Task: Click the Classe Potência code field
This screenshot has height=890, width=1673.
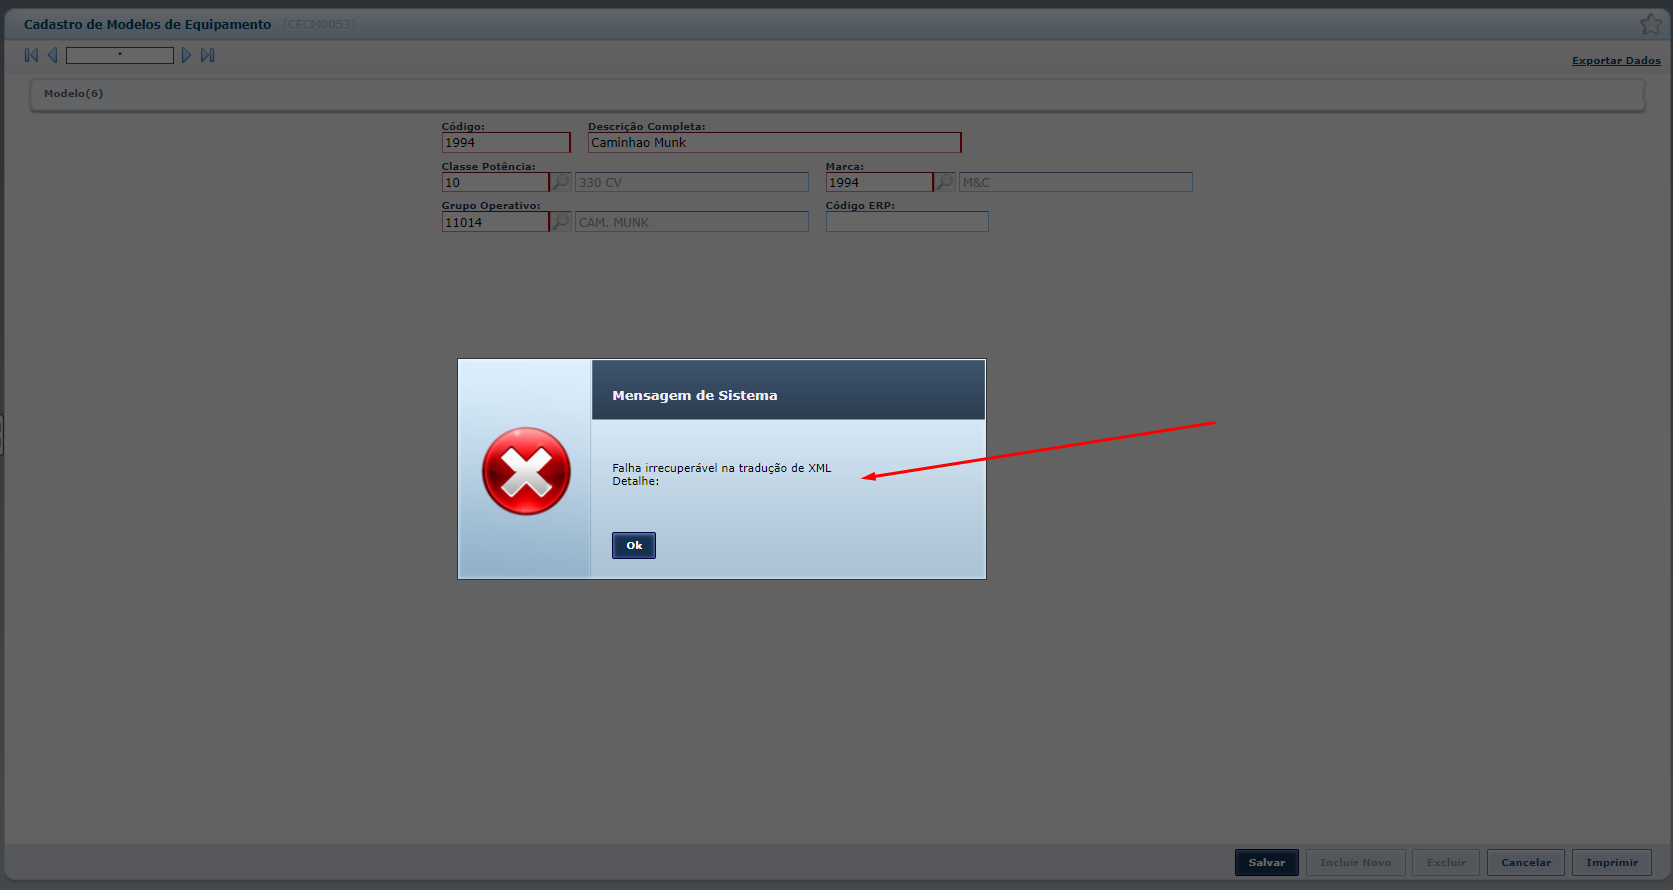Action: point(495,182)
